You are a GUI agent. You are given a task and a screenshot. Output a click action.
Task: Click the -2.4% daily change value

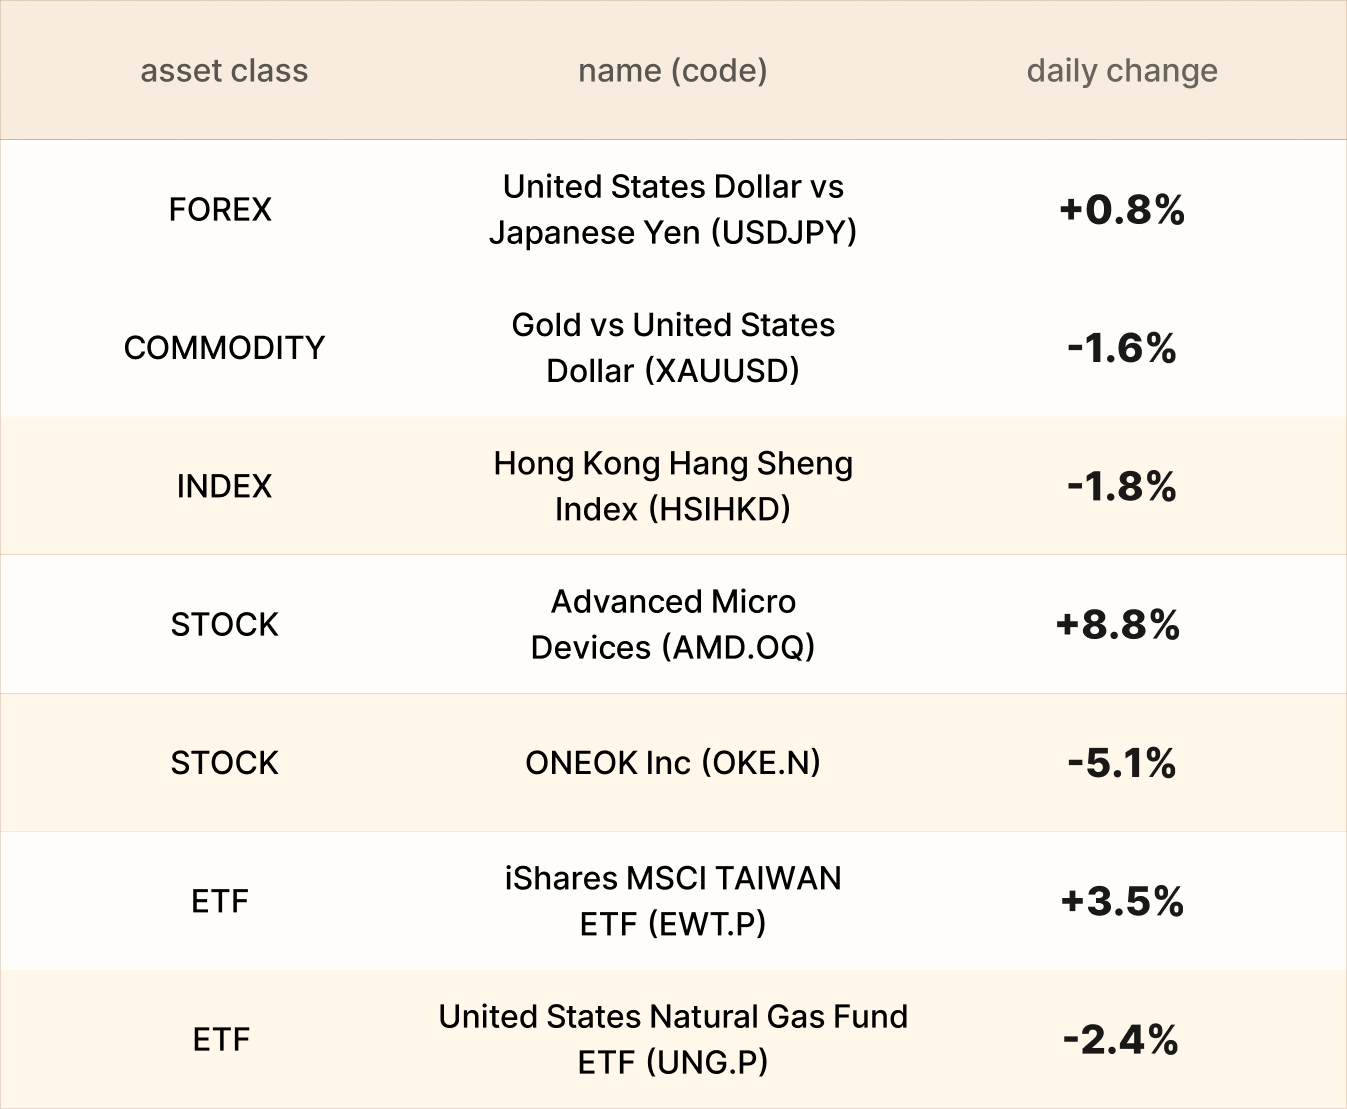coord(1120,1040)
